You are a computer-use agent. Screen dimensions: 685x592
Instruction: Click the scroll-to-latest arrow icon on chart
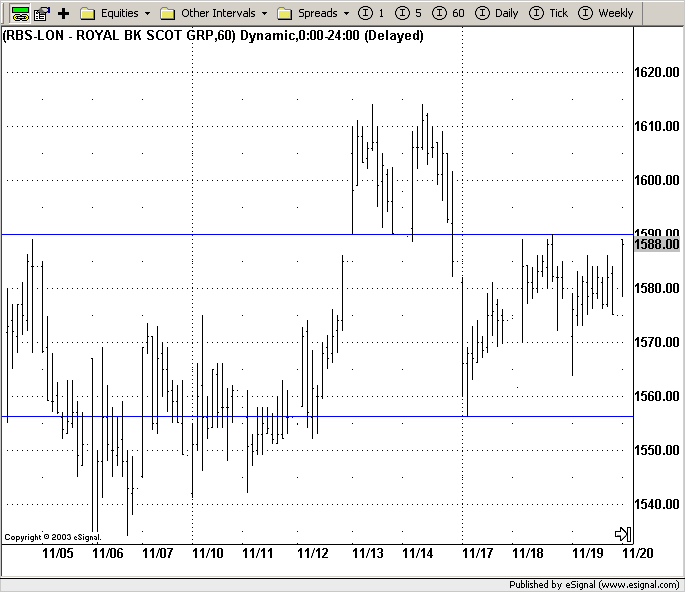coord(623,533)
